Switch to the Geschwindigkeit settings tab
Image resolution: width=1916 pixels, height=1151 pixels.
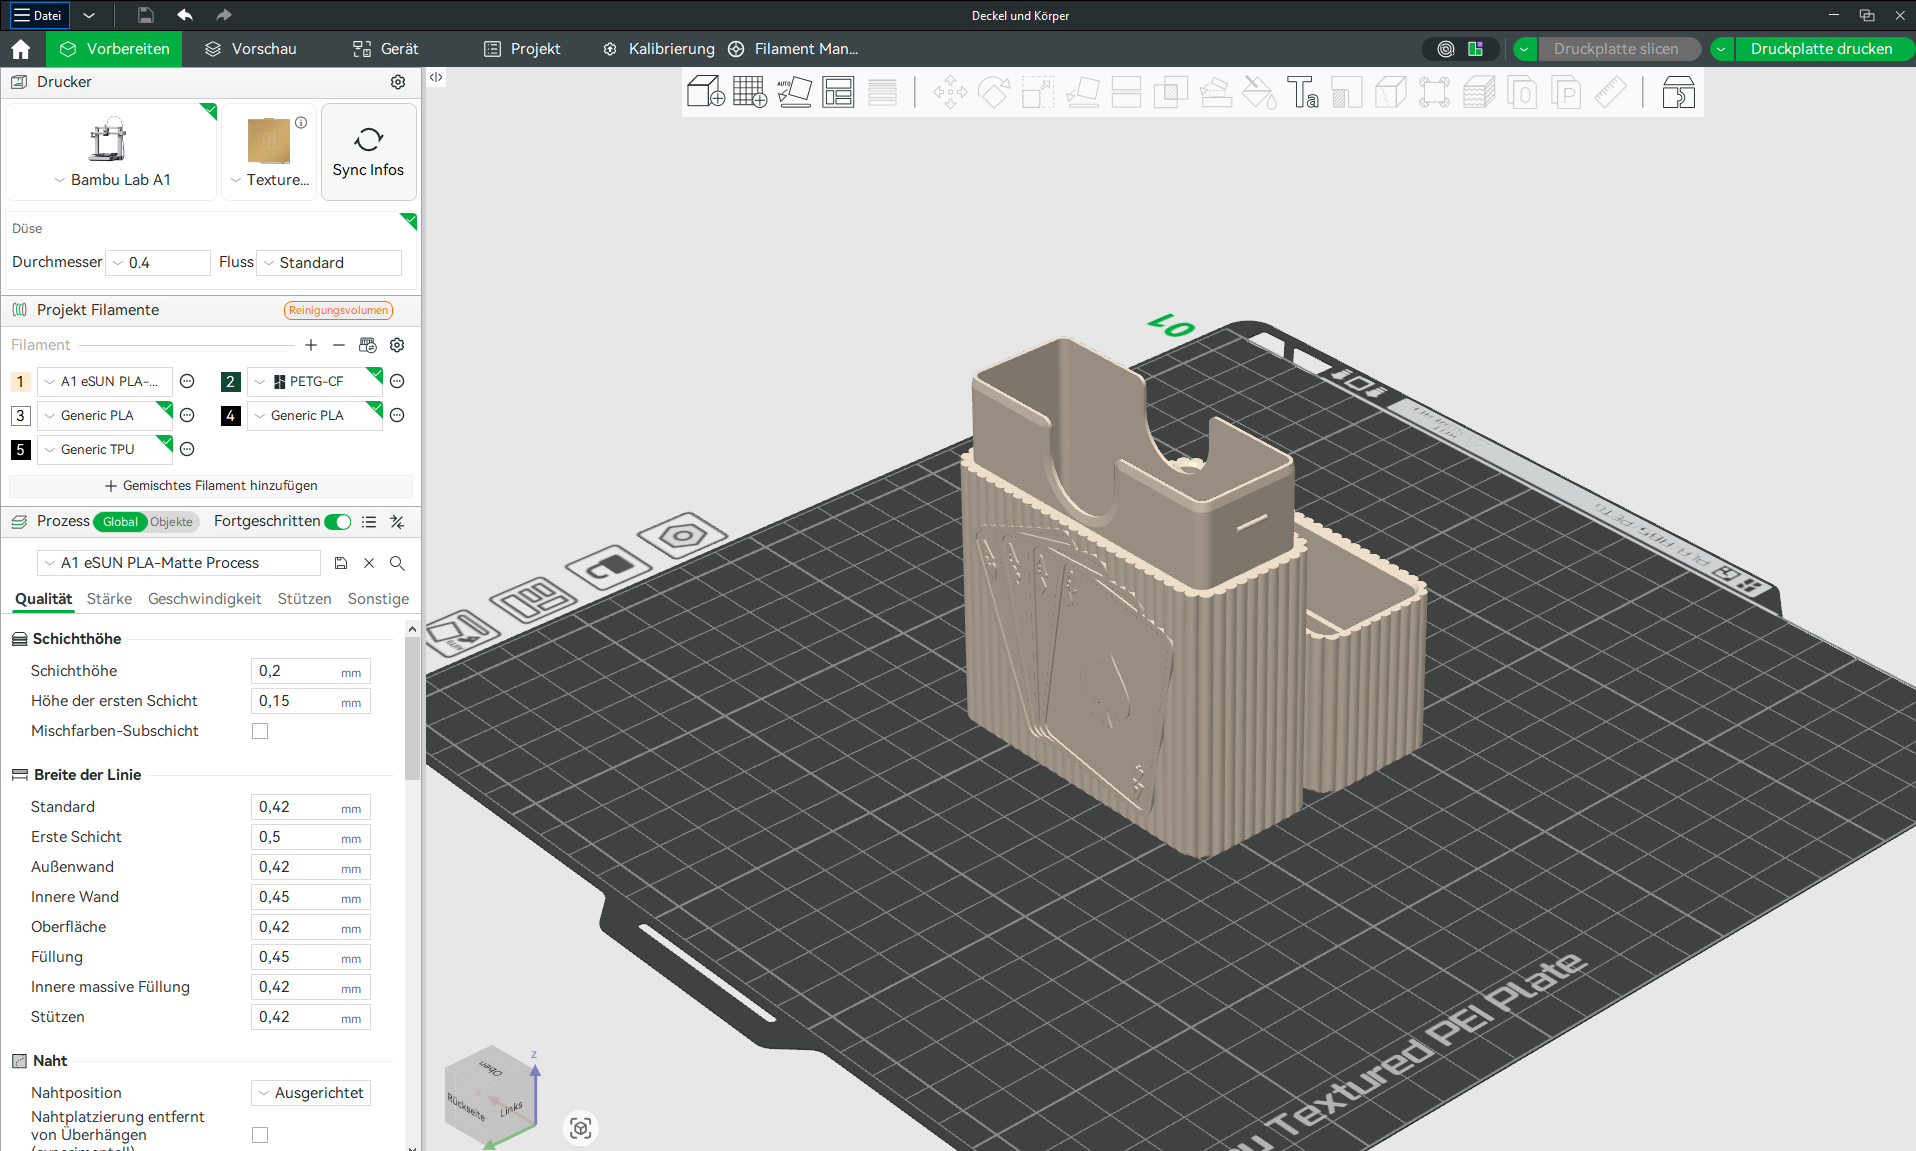tap(204, 599)
